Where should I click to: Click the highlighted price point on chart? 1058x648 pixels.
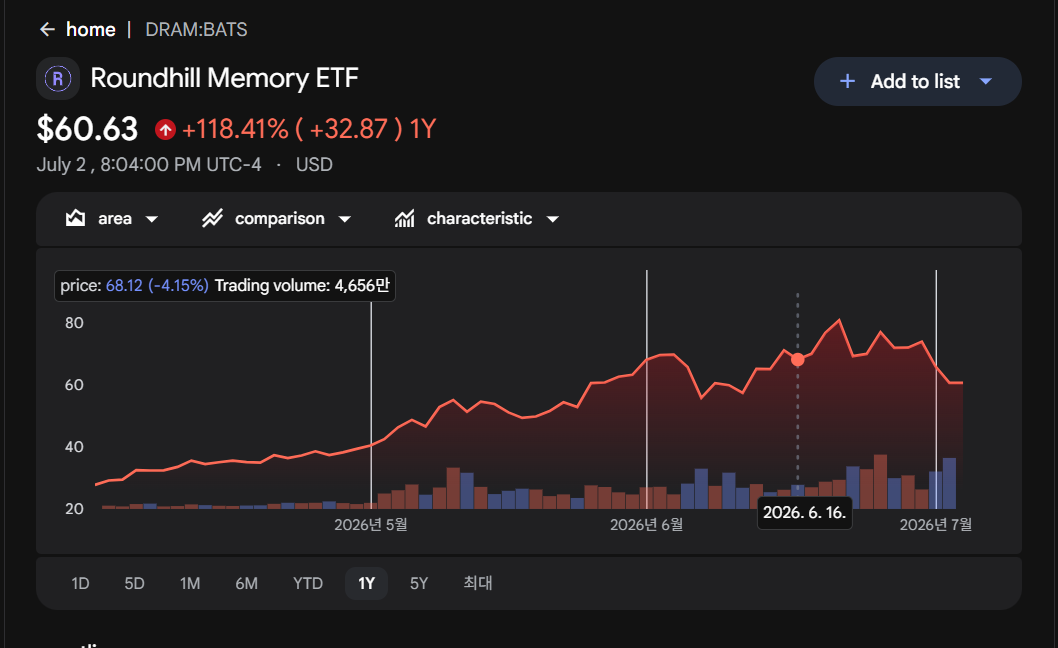798,360
